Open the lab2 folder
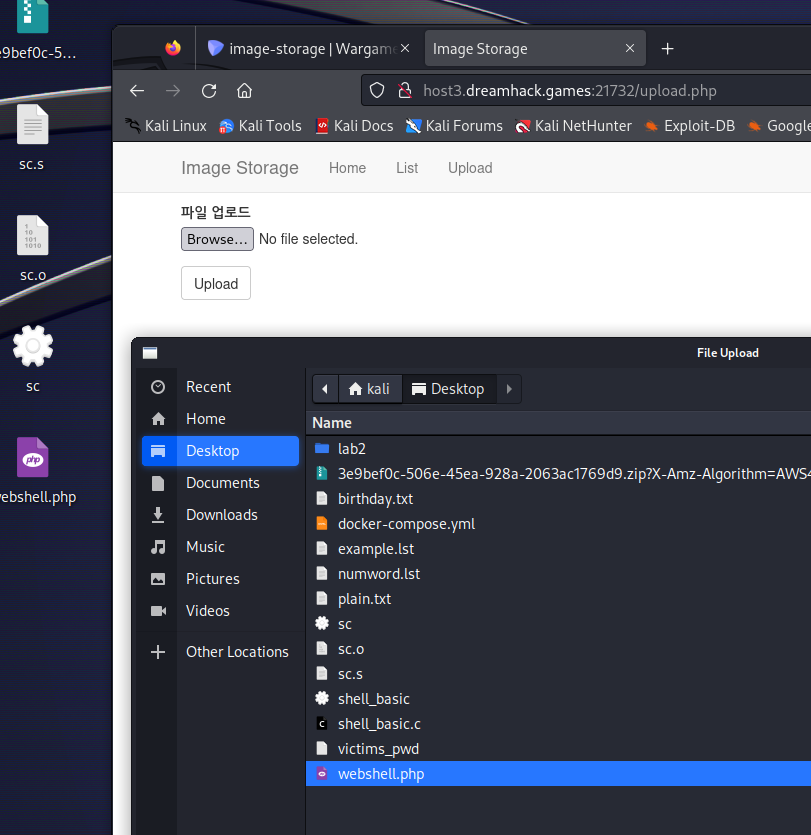The height and width of the screenshot is (835, 811). (x=559, y=449)
